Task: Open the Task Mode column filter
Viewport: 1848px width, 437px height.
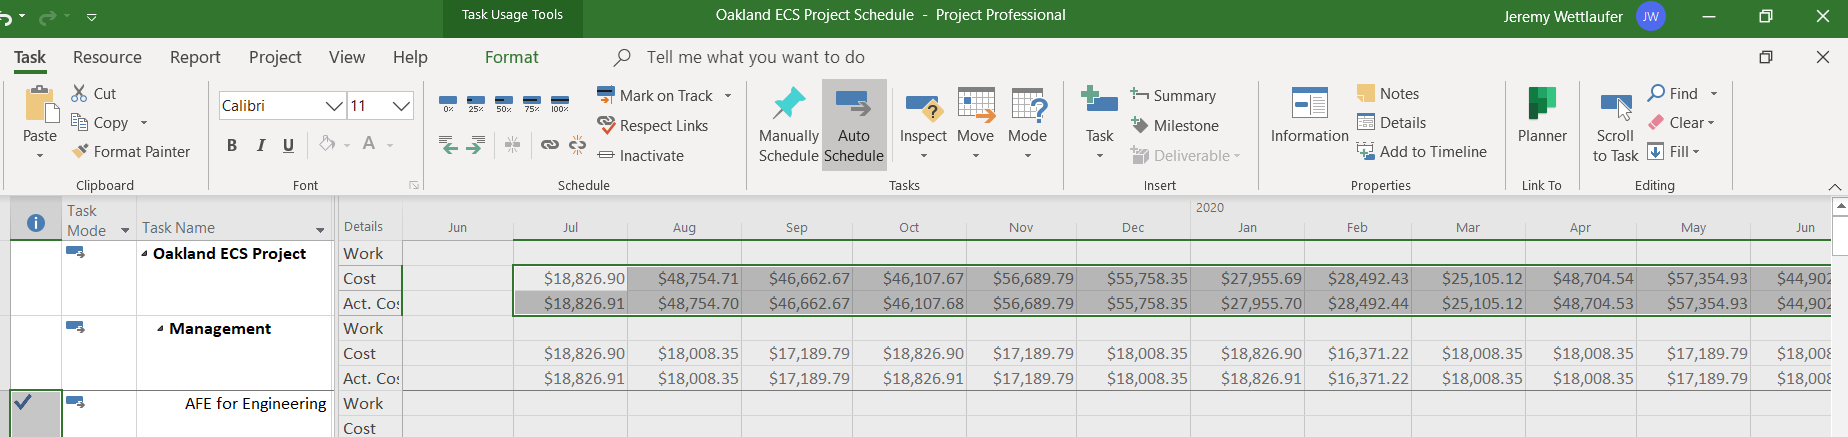Action: [x=125, y=230]
